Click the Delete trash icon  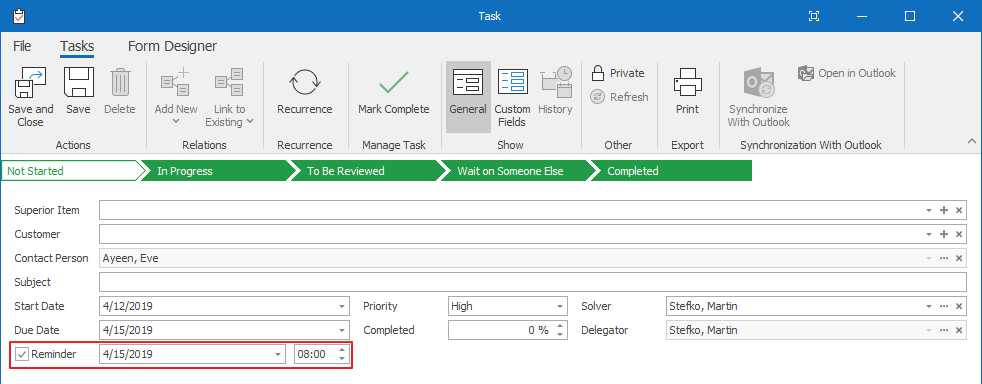[120, 83]
